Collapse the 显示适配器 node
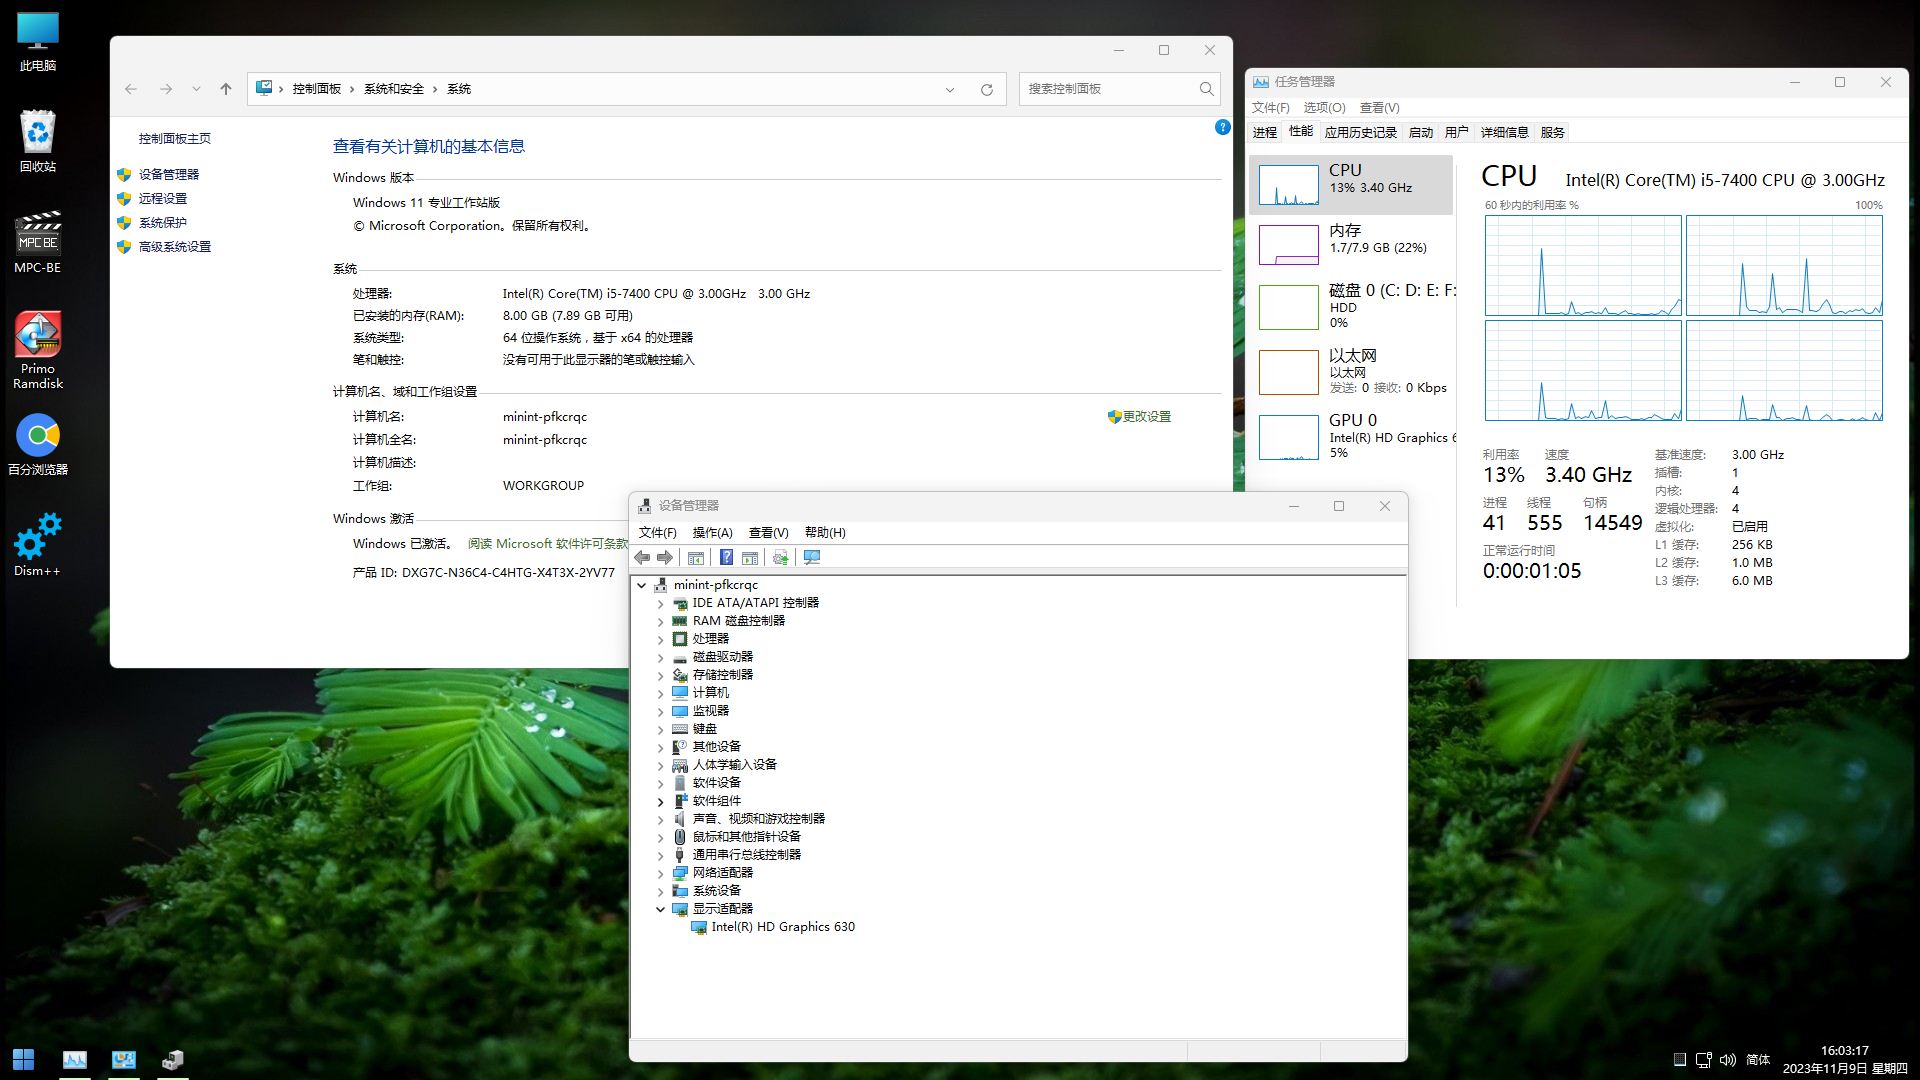 (660, 910)
